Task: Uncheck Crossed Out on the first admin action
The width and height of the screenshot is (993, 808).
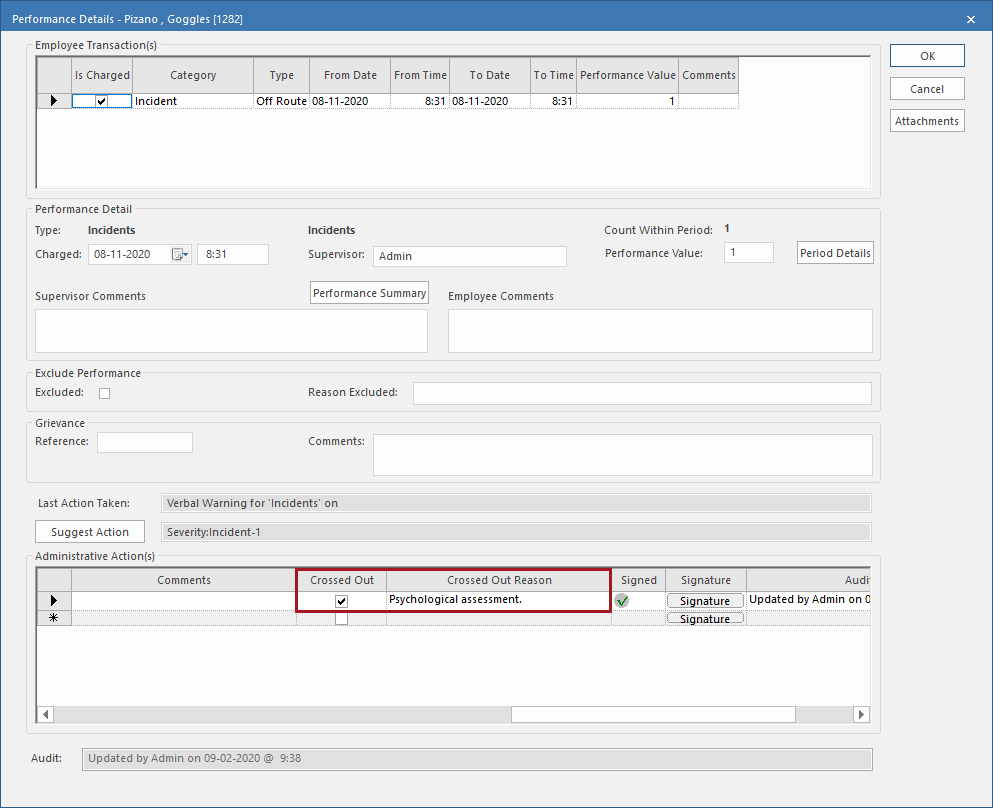Action: click(x=341, y=600)
